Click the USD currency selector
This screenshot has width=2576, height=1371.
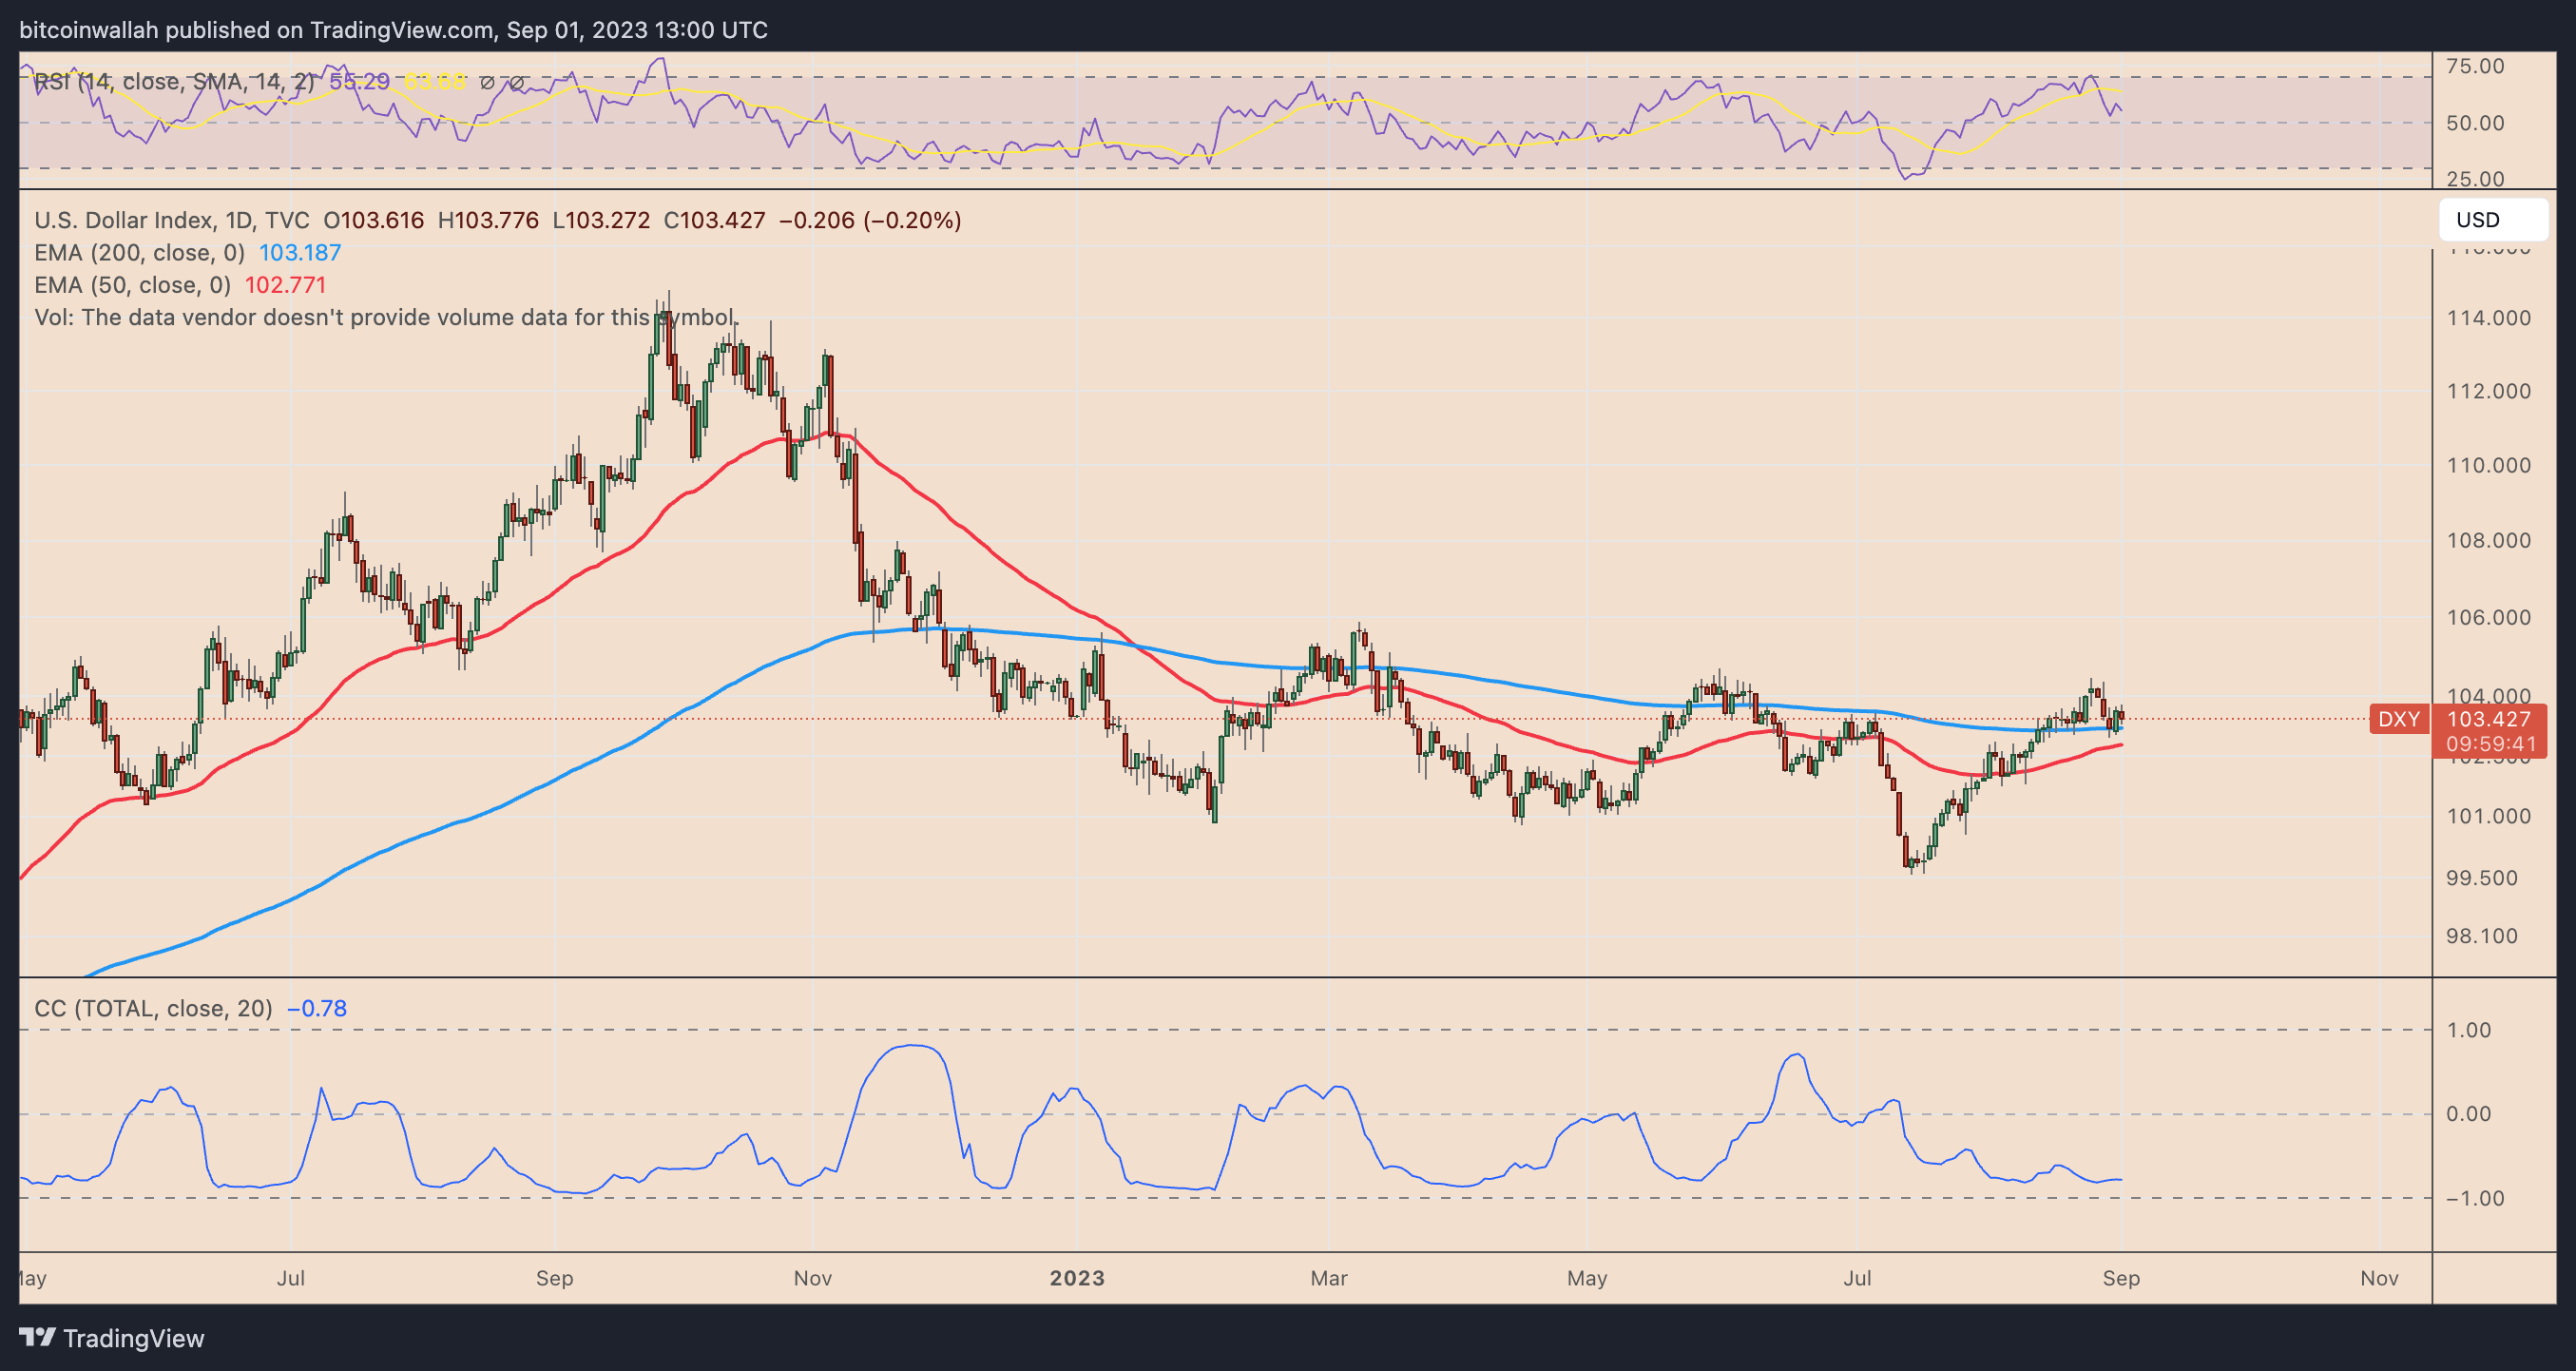click(x=2492, y=220)
